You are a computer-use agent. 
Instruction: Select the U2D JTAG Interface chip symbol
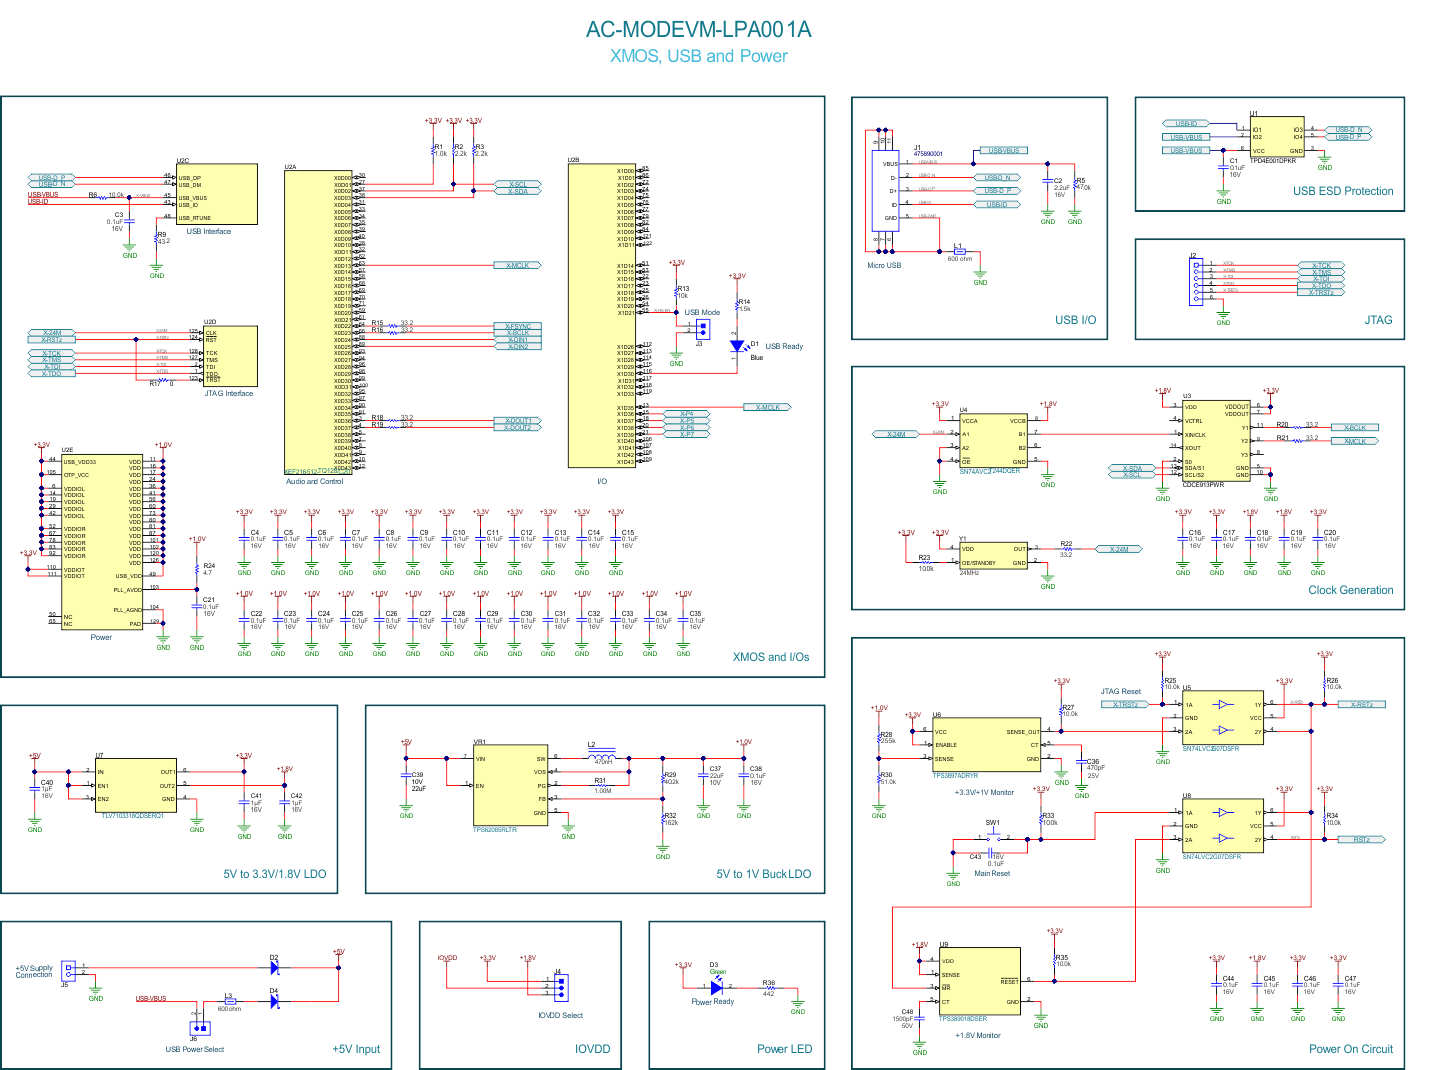pyautogui.click(x=230, y=356)
